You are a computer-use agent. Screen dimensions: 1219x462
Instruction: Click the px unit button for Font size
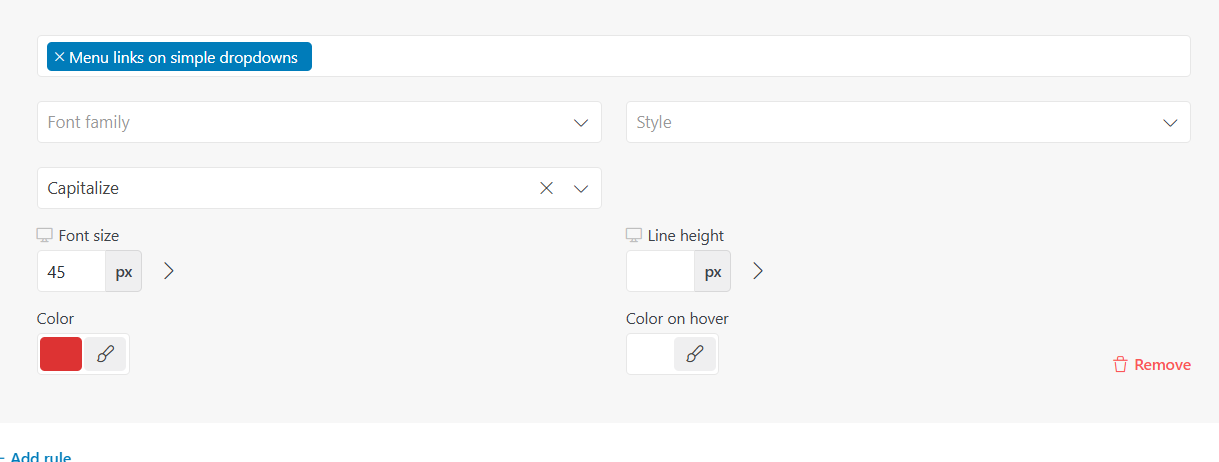click(124, 271)
